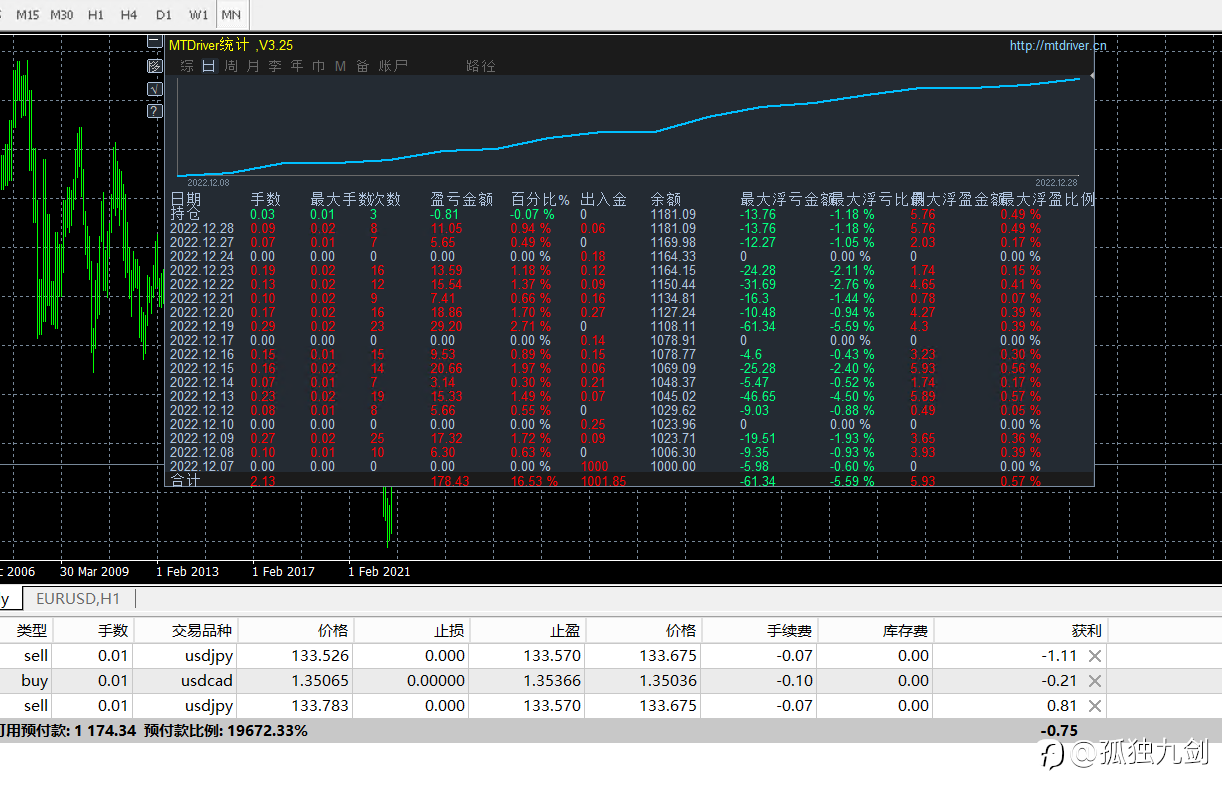Open help with the ? icon
The image size is (1222, 801).
154,111
